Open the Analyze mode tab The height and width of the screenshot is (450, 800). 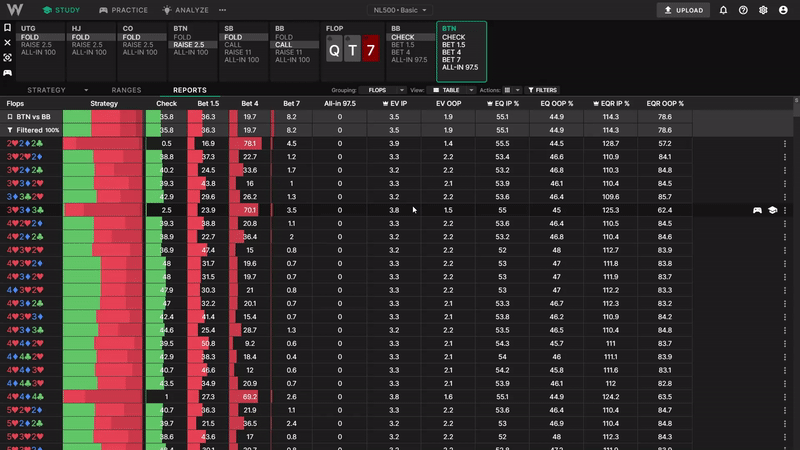(186, 10)
